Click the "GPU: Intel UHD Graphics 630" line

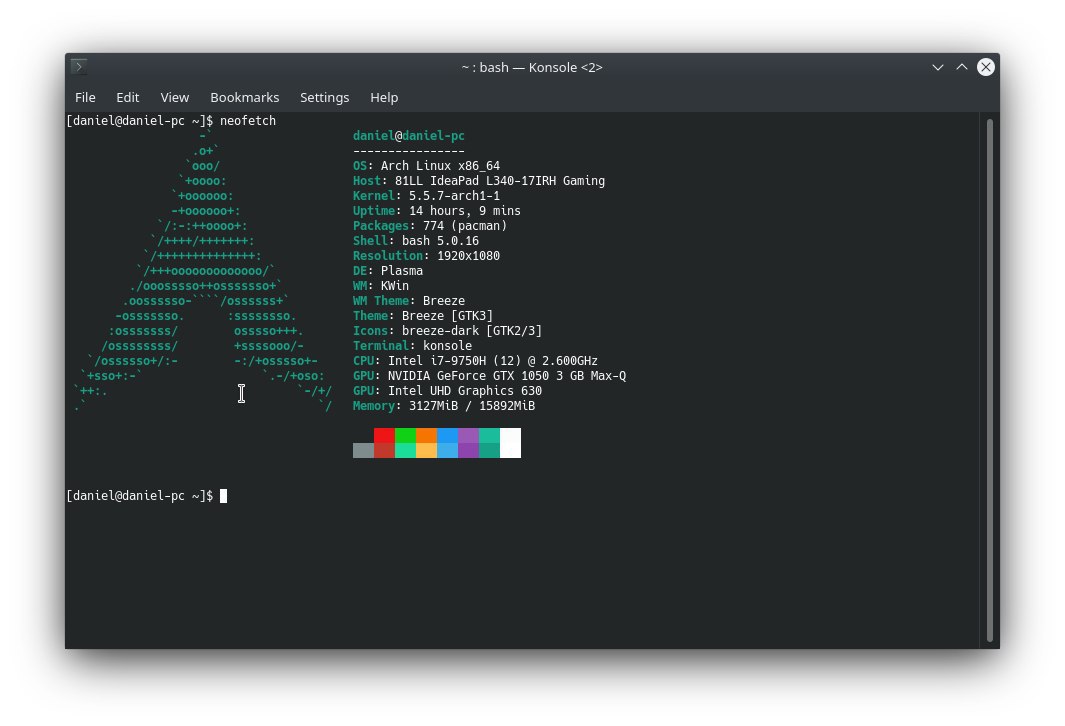(448, 391)
